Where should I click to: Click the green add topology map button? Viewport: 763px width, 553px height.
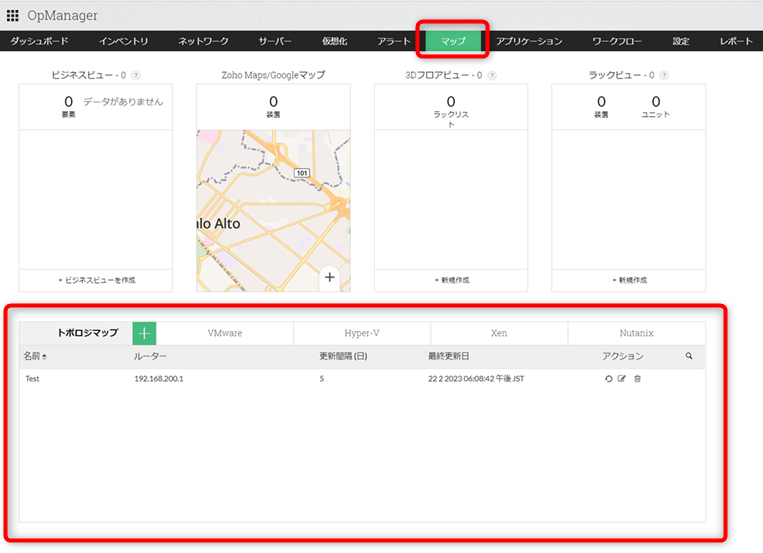pyautogui.click(x=144, y=333)
